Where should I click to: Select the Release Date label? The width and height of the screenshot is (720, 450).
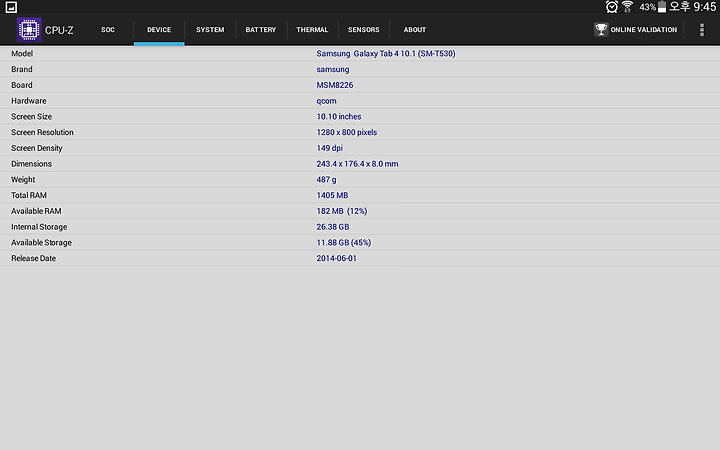(34, 259)
